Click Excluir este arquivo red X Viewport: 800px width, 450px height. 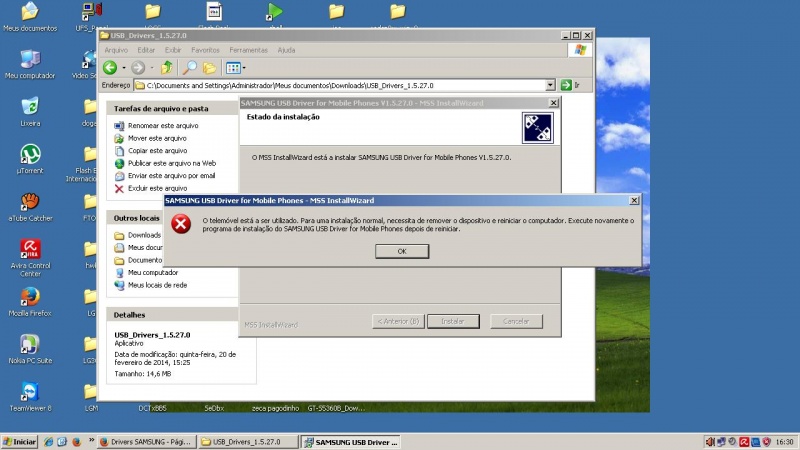119,188
